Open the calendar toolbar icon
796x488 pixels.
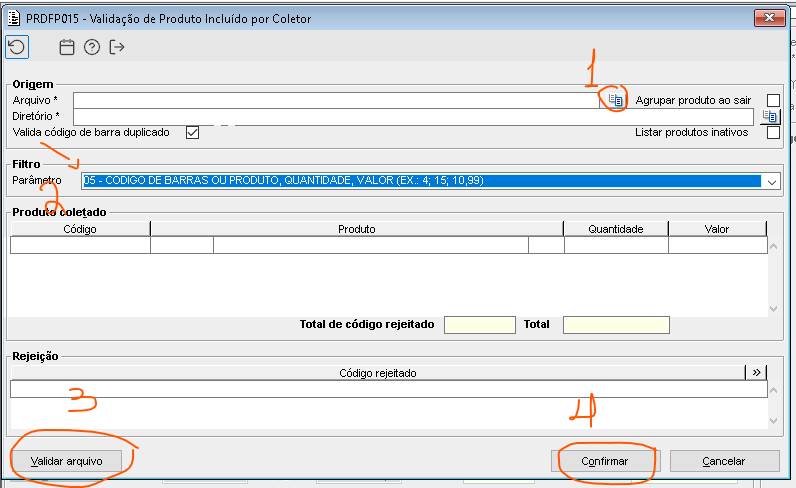(x=67, y=47)
